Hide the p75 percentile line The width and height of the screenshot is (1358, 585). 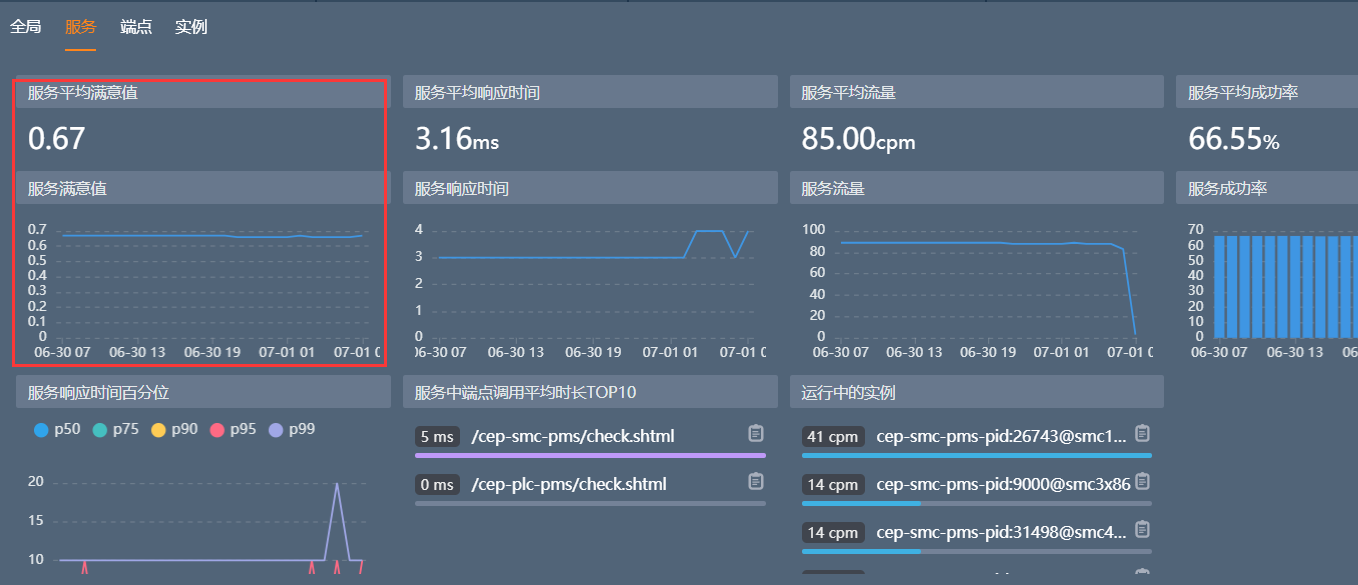115,429
